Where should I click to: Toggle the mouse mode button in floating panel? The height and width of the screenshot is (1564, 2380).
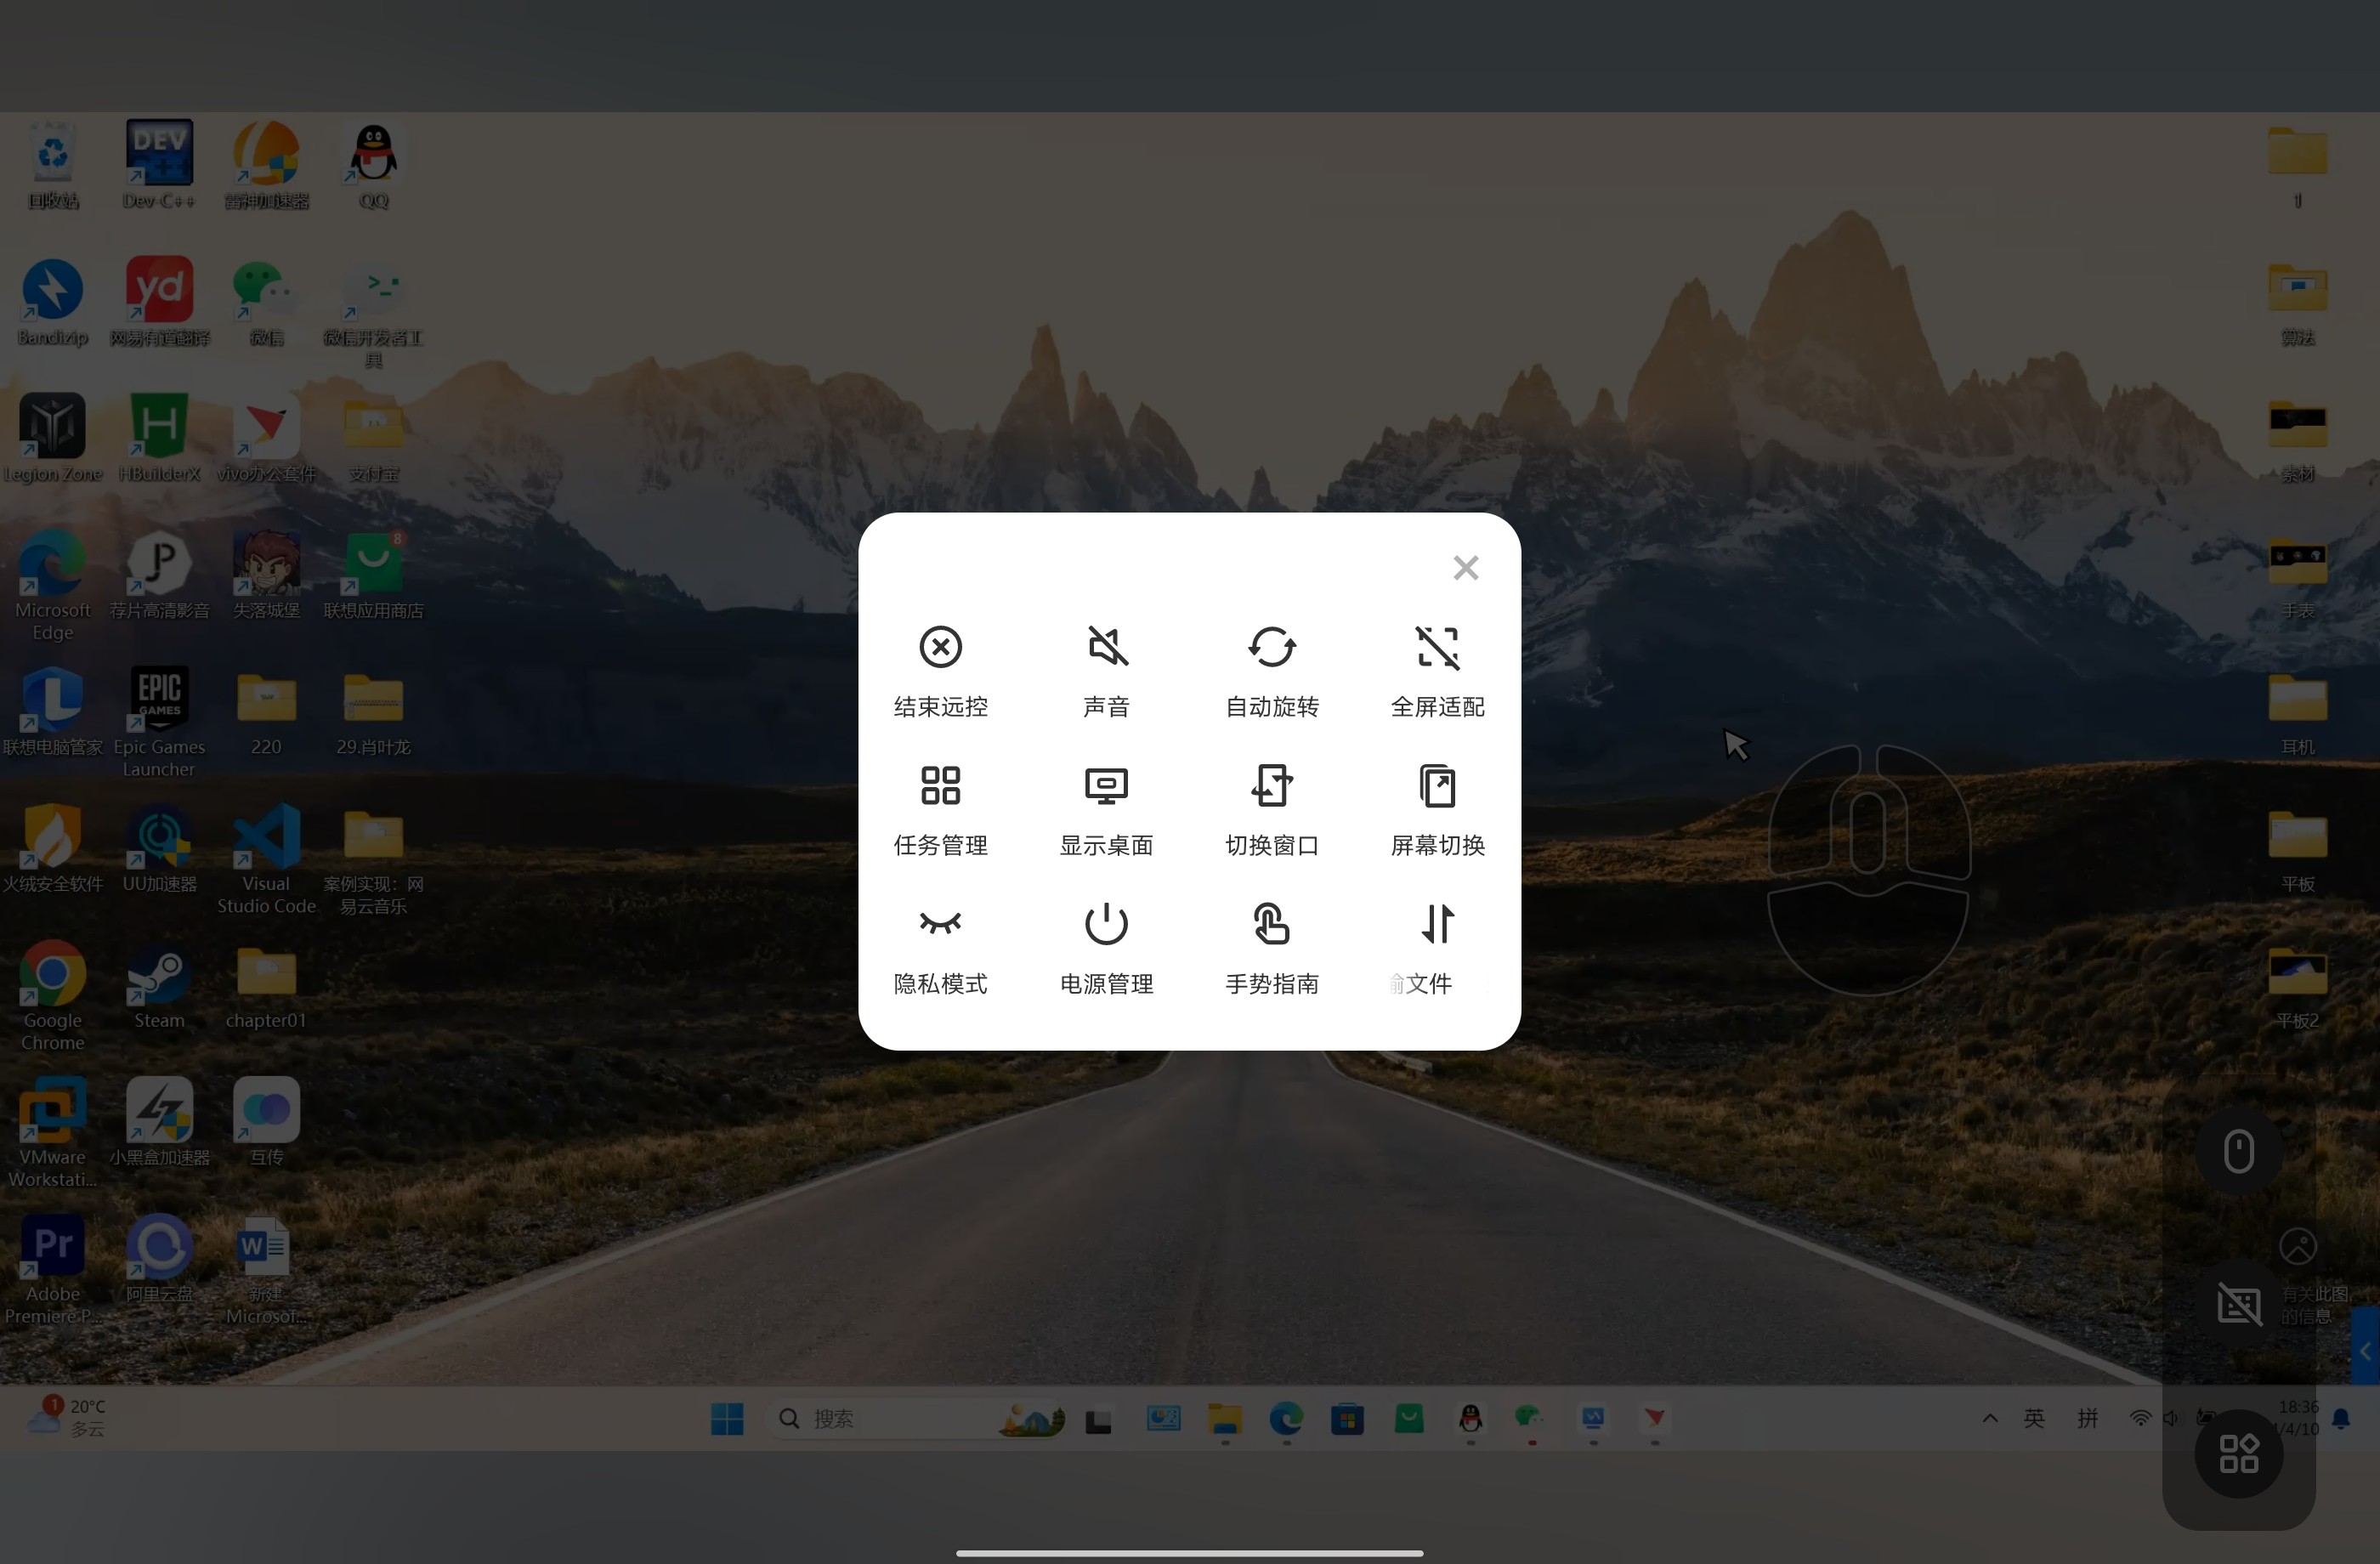[2238, 1151]
